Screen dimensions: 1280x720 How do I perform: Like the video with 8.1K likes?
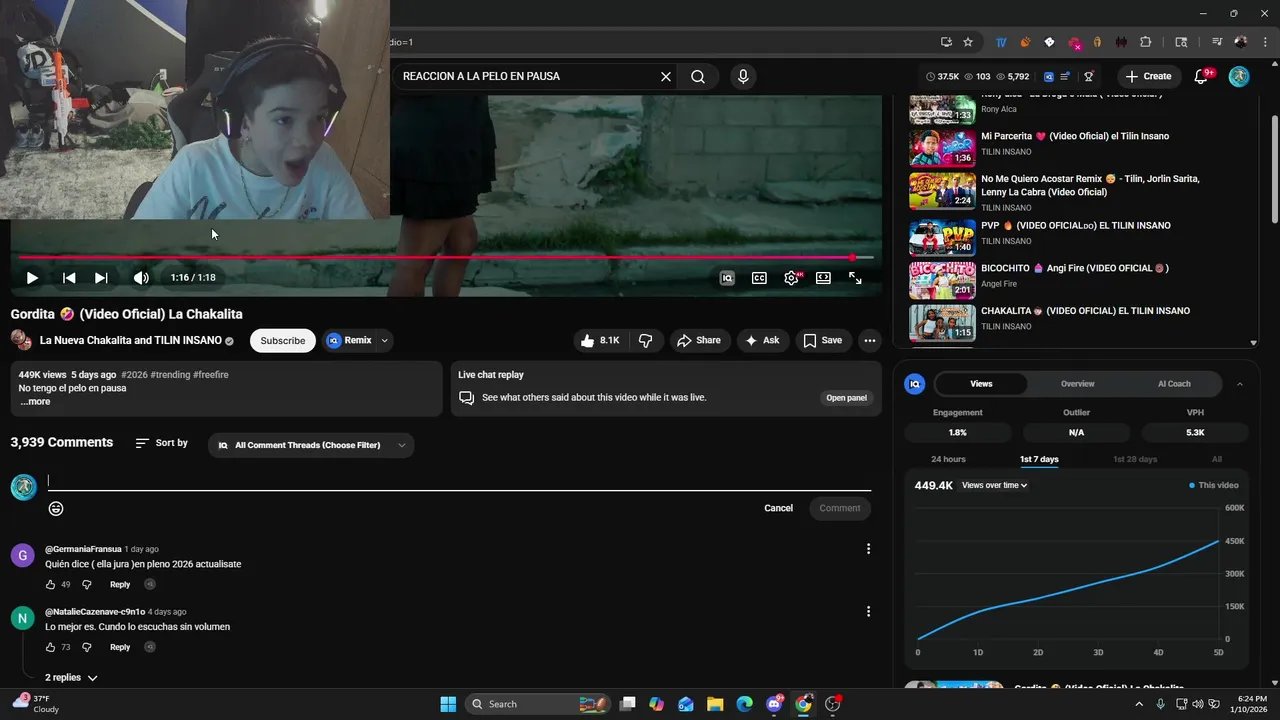click(x=600, y=341)
